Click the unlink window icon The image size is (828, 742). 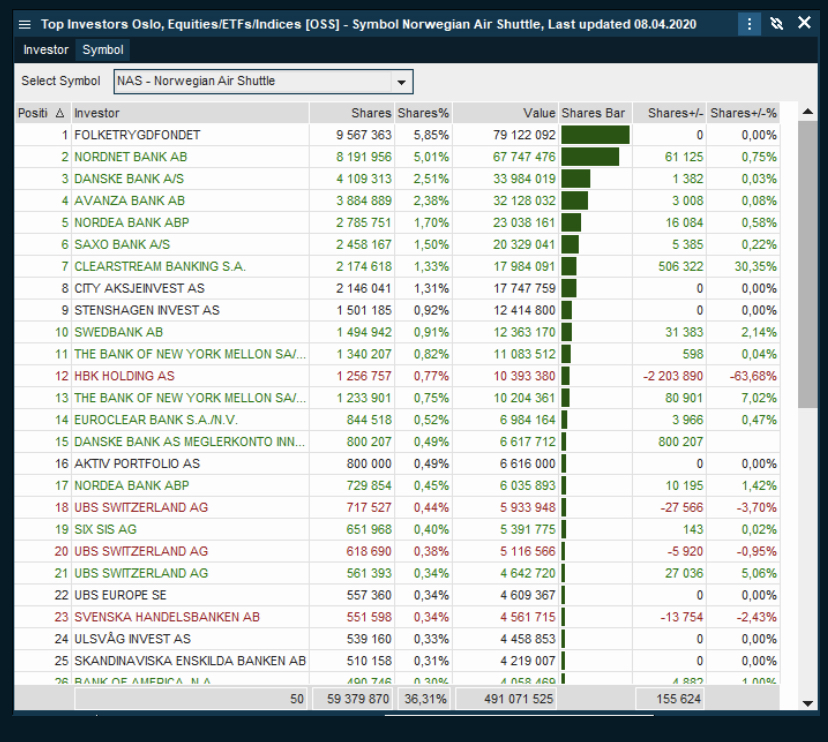tap(776, 24)
